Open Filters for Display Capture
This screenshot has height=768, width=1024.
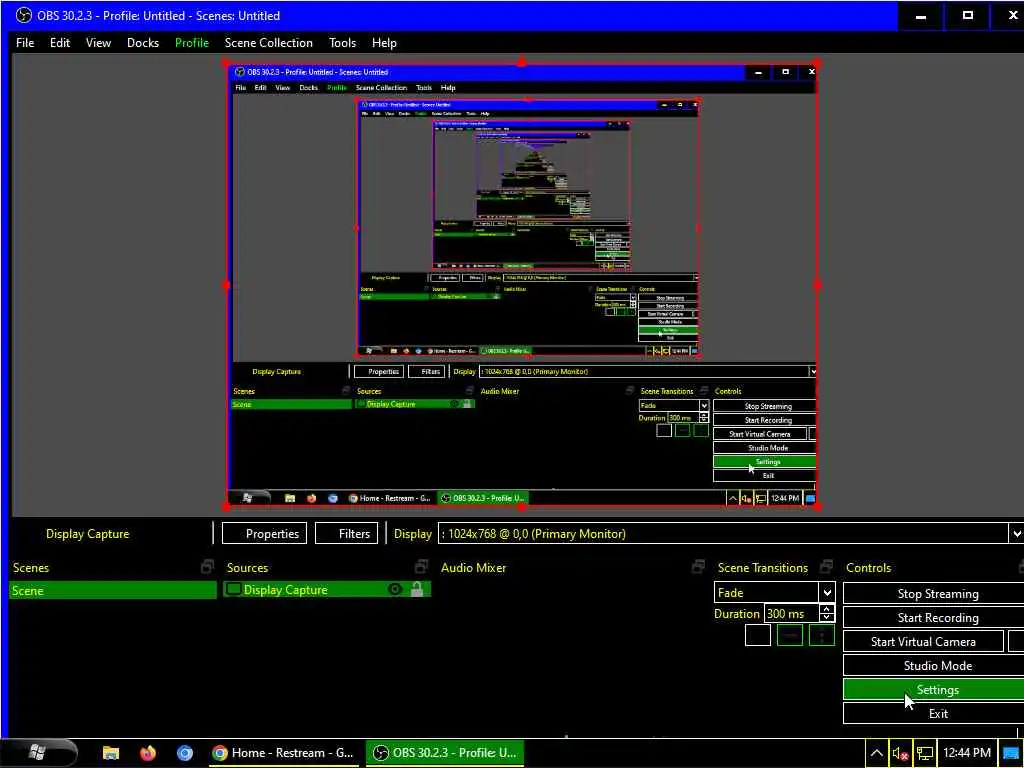coord(347,534)
